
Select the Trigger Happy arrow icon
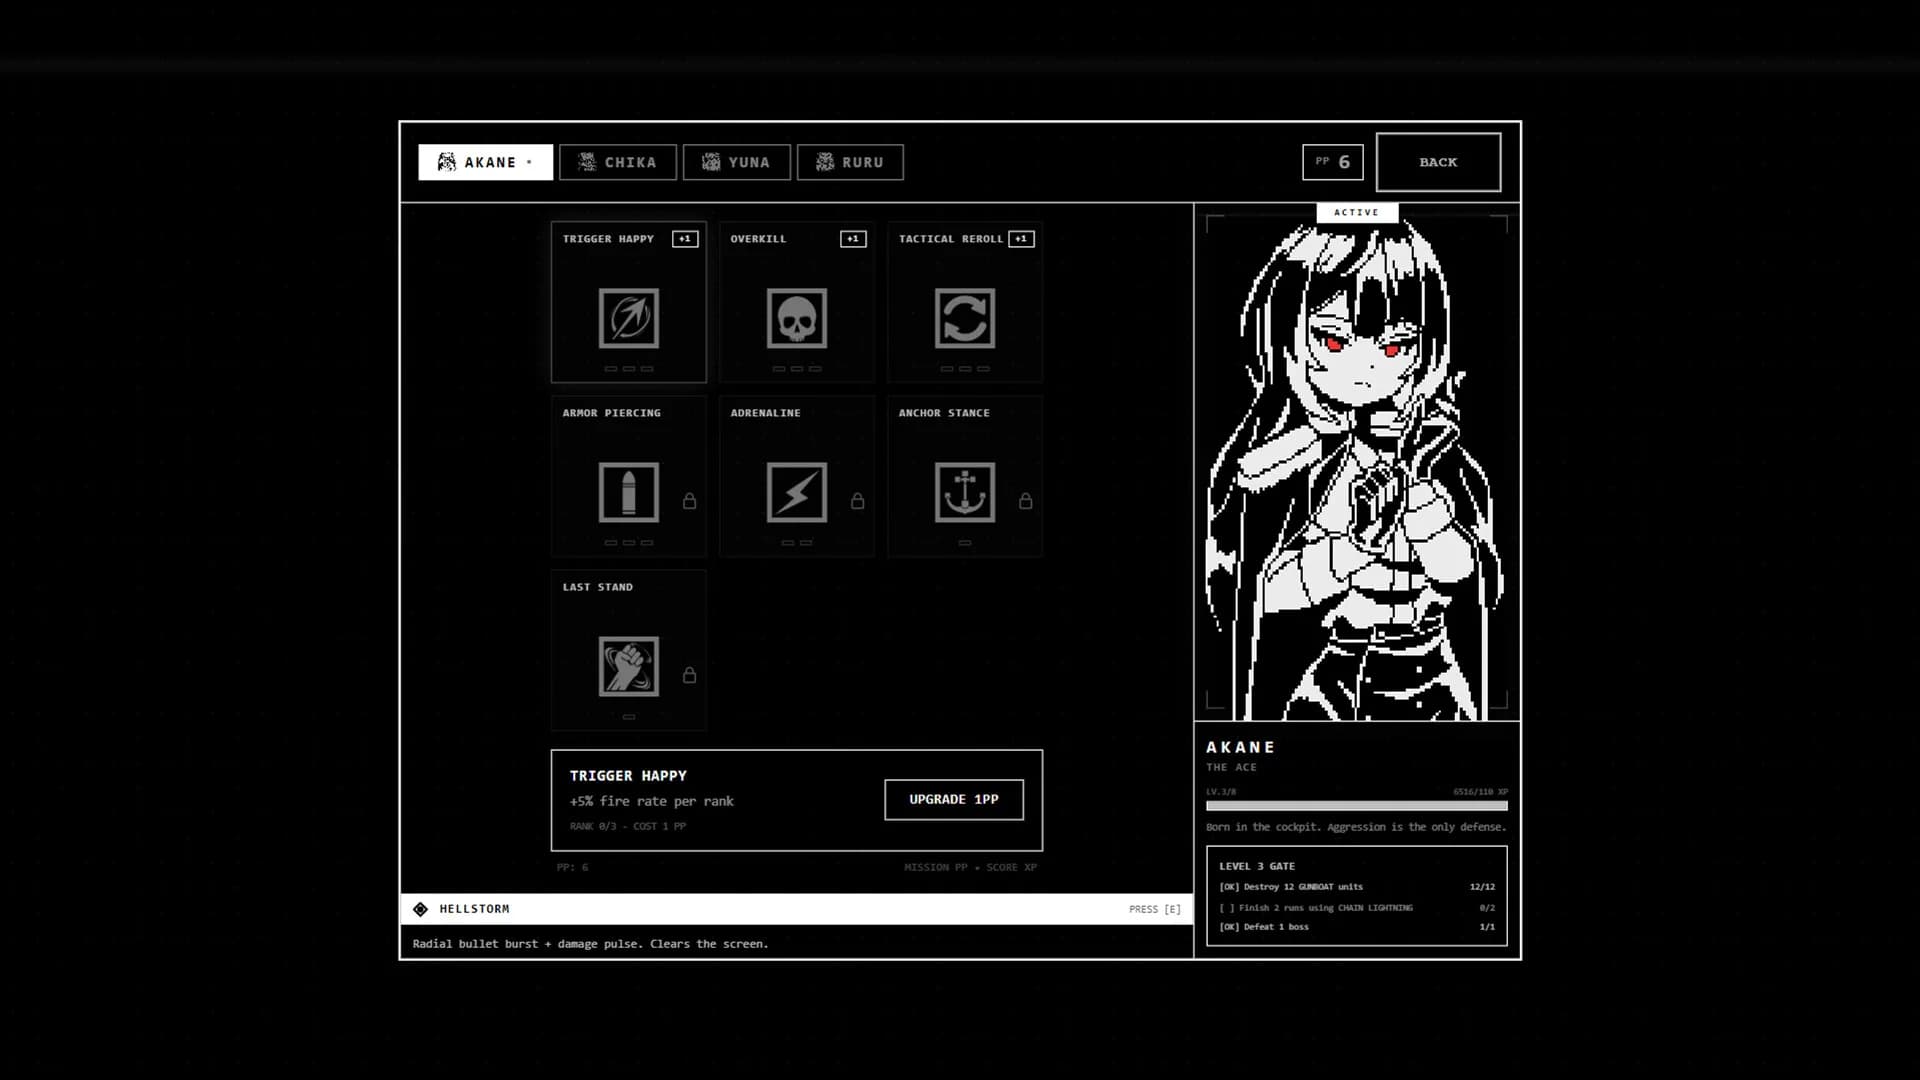[x=628, y=318]
